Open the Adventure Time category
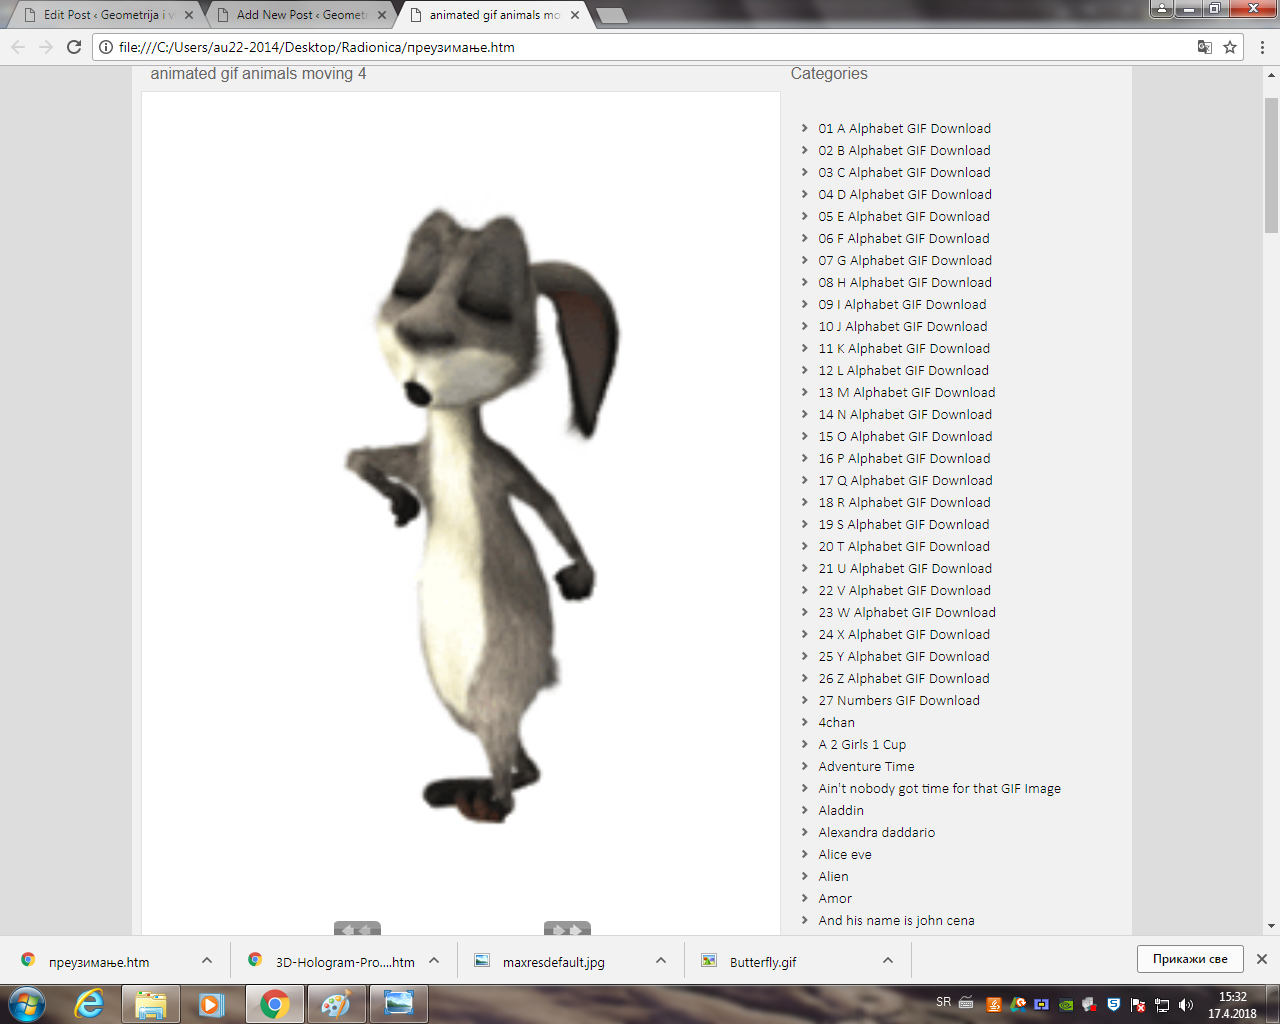This screenshot has height=1024, width=1280. pos(866,766)
